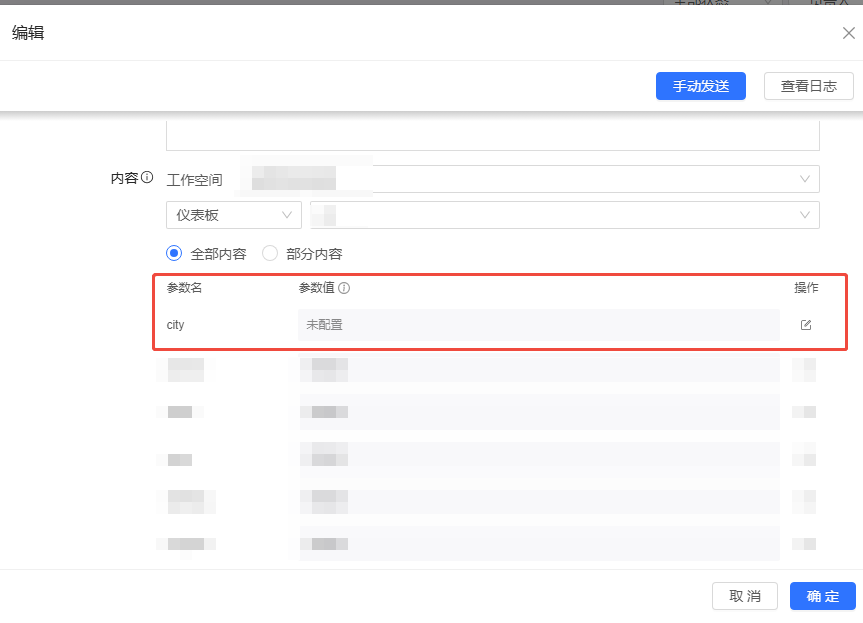Select the 部分内容 radio option
Screen dimensions: 863x623
pyautogui.click(x=270, y=254)
